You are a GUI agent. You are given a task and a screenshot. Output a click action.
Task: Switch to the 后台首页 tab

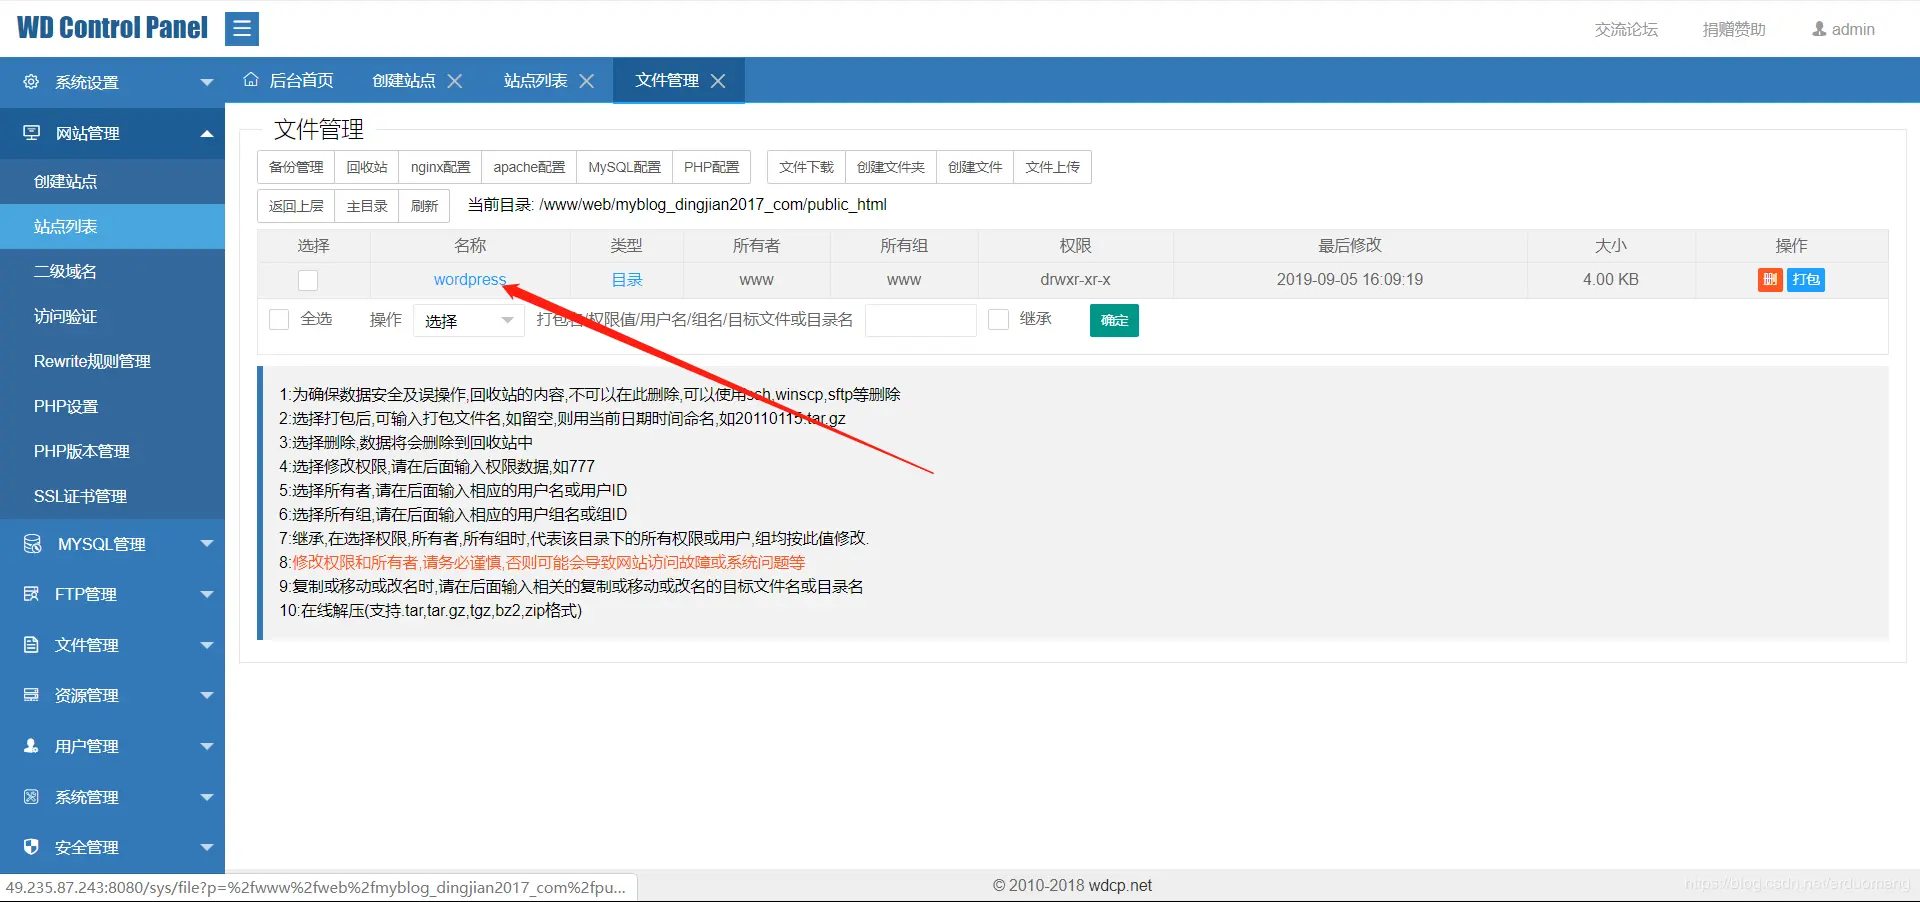pyautogui.click(x=289, y=80)
